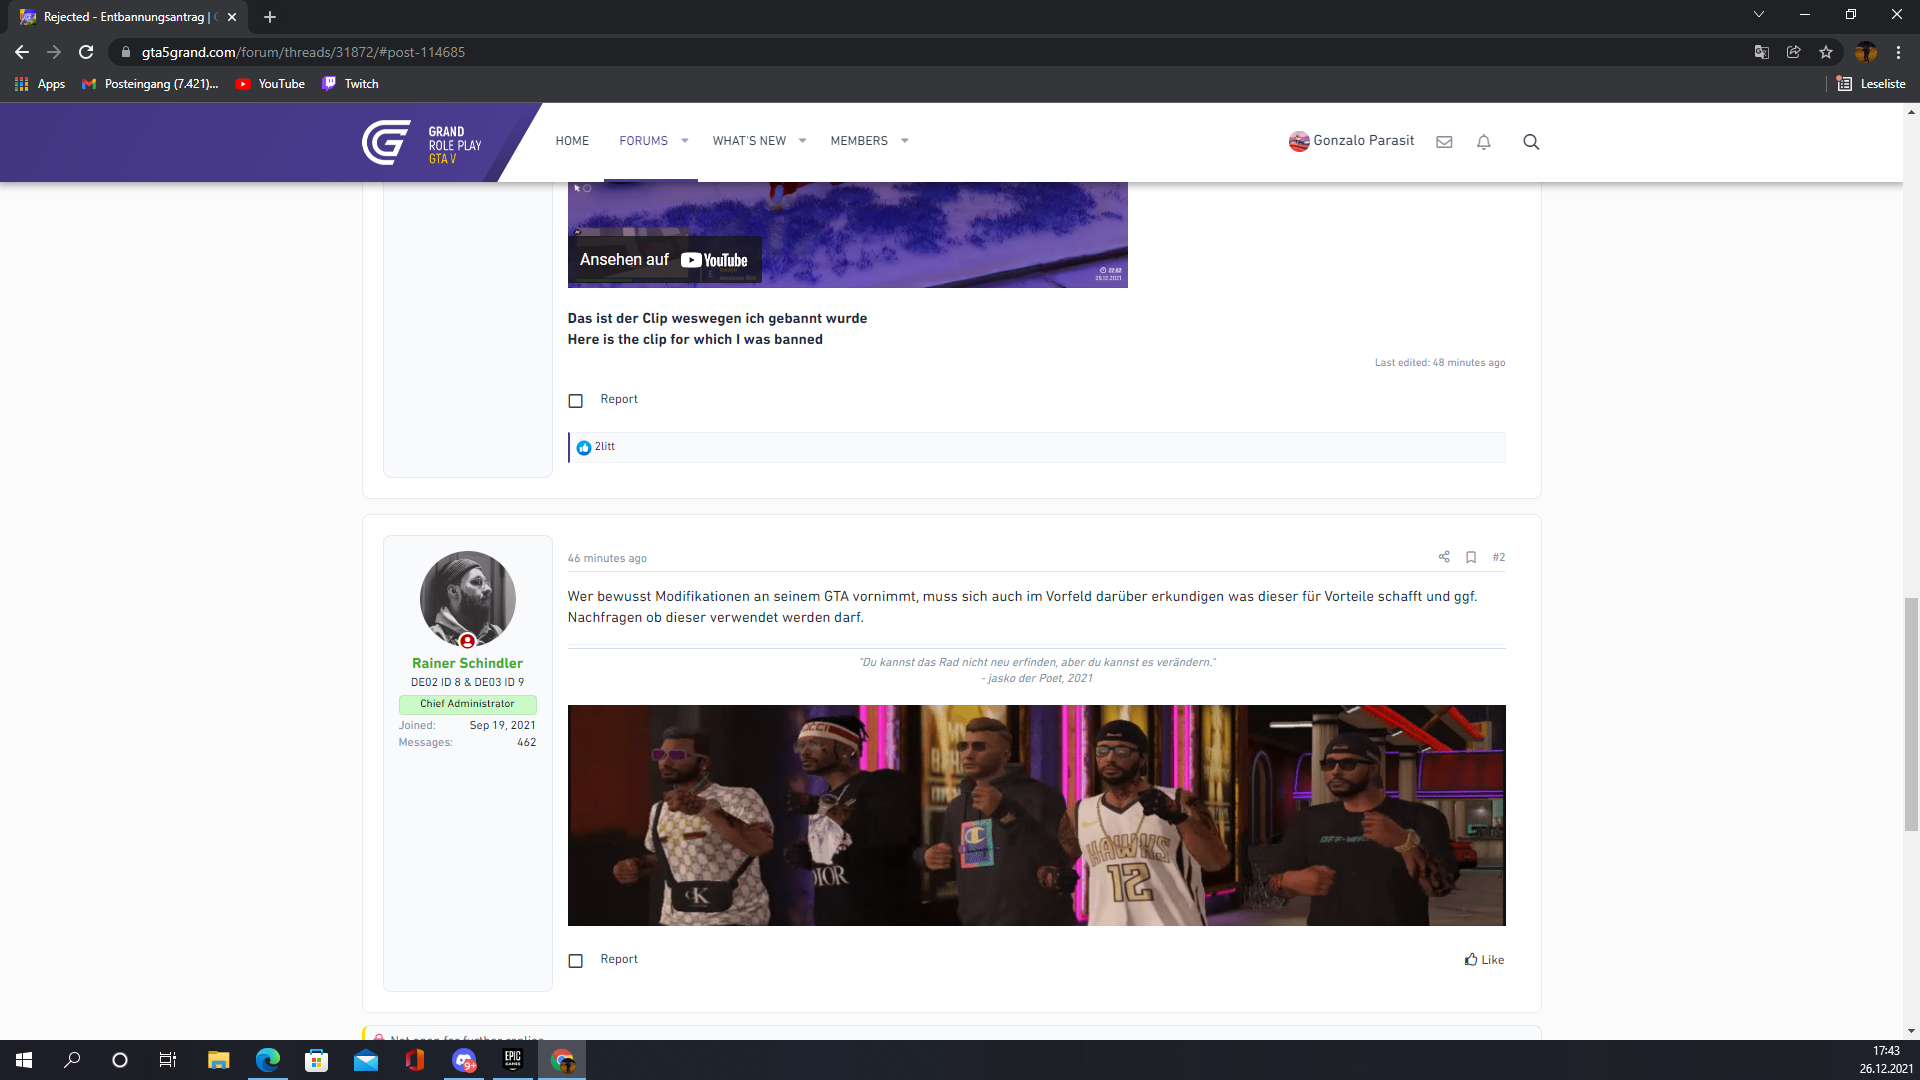
Task: Open Microsoft Store from taskbar
Action: click(x=316, y=1060)
